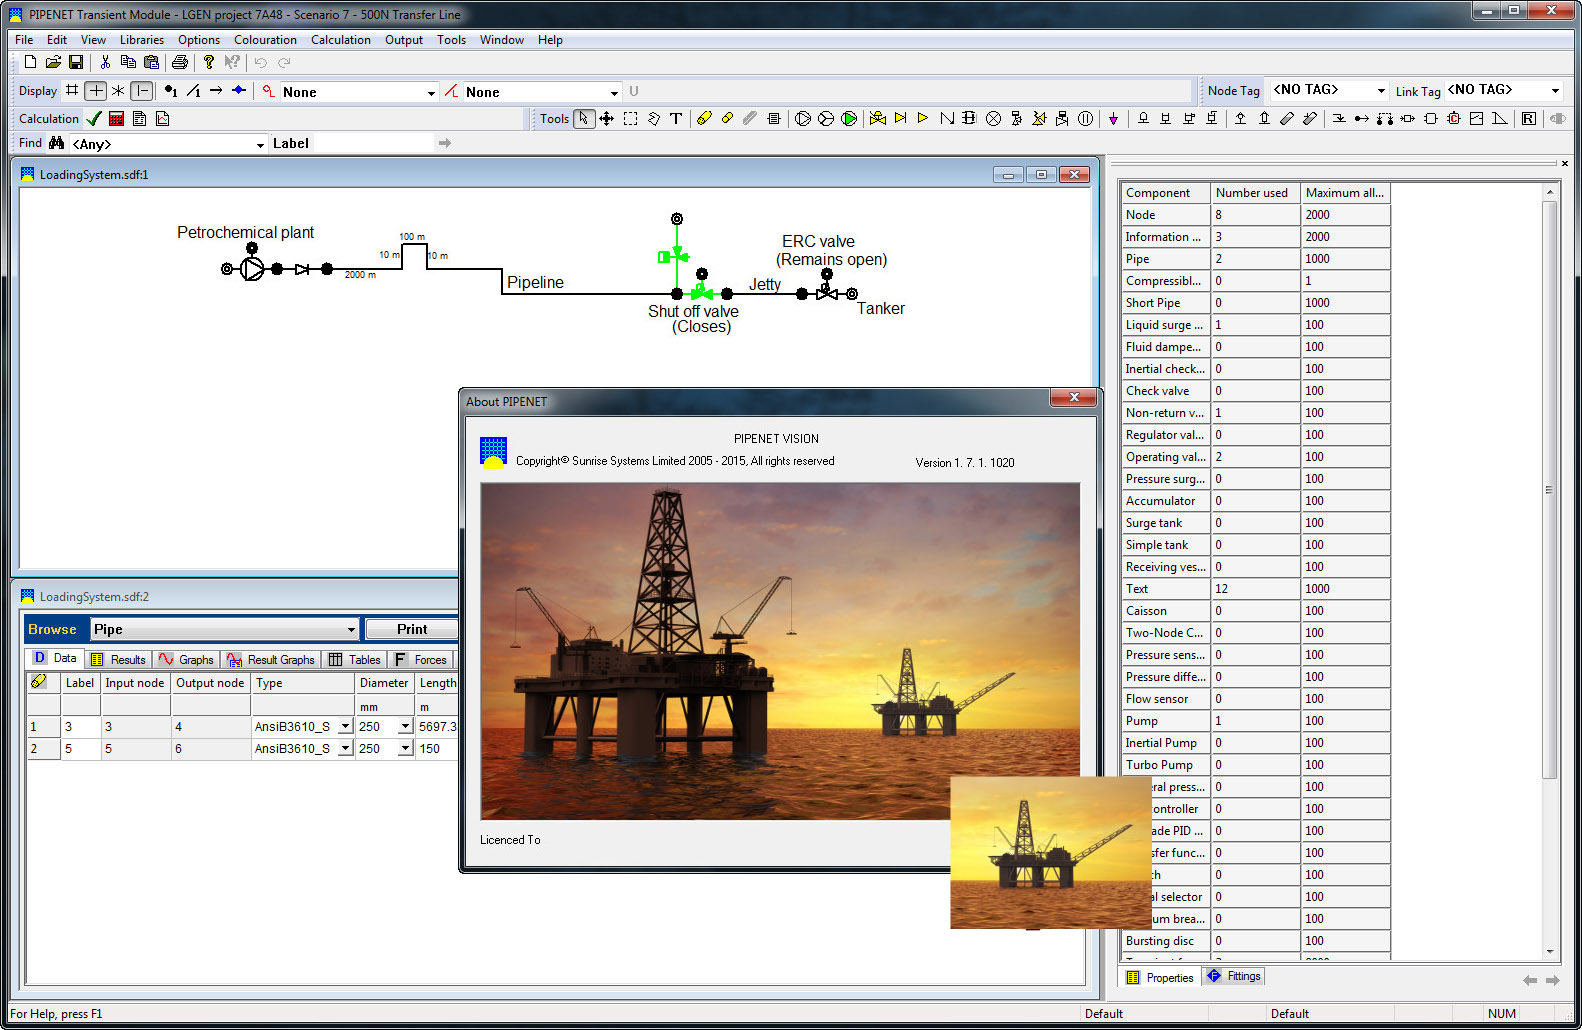The height and width of the screenshot is (1030, 1582).
Task: Choose the four-arrow pan tool
Action: (607, 118)
